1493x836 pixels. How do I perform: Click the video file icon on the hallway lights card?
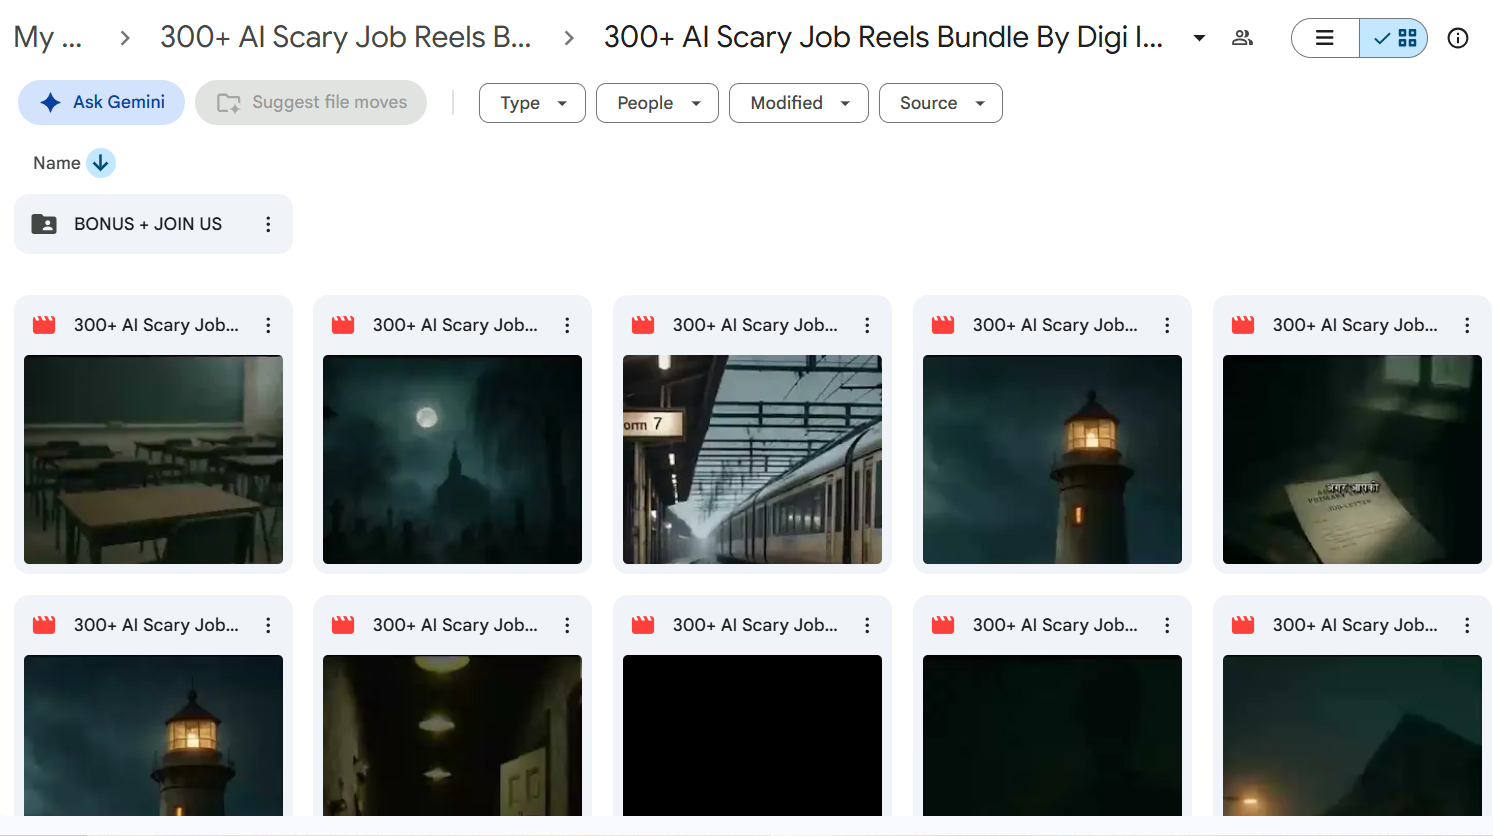click(343, 625)
